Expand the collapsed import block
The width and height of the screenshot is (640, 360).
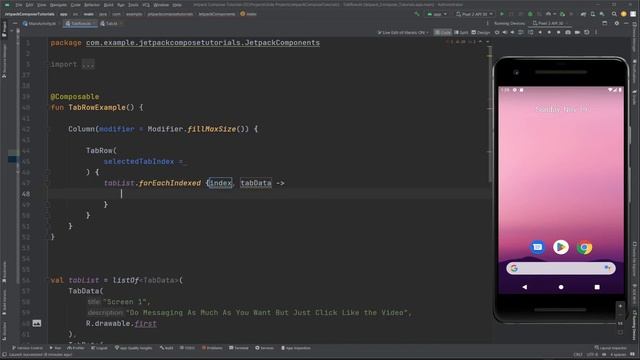[x=88, y=64]
